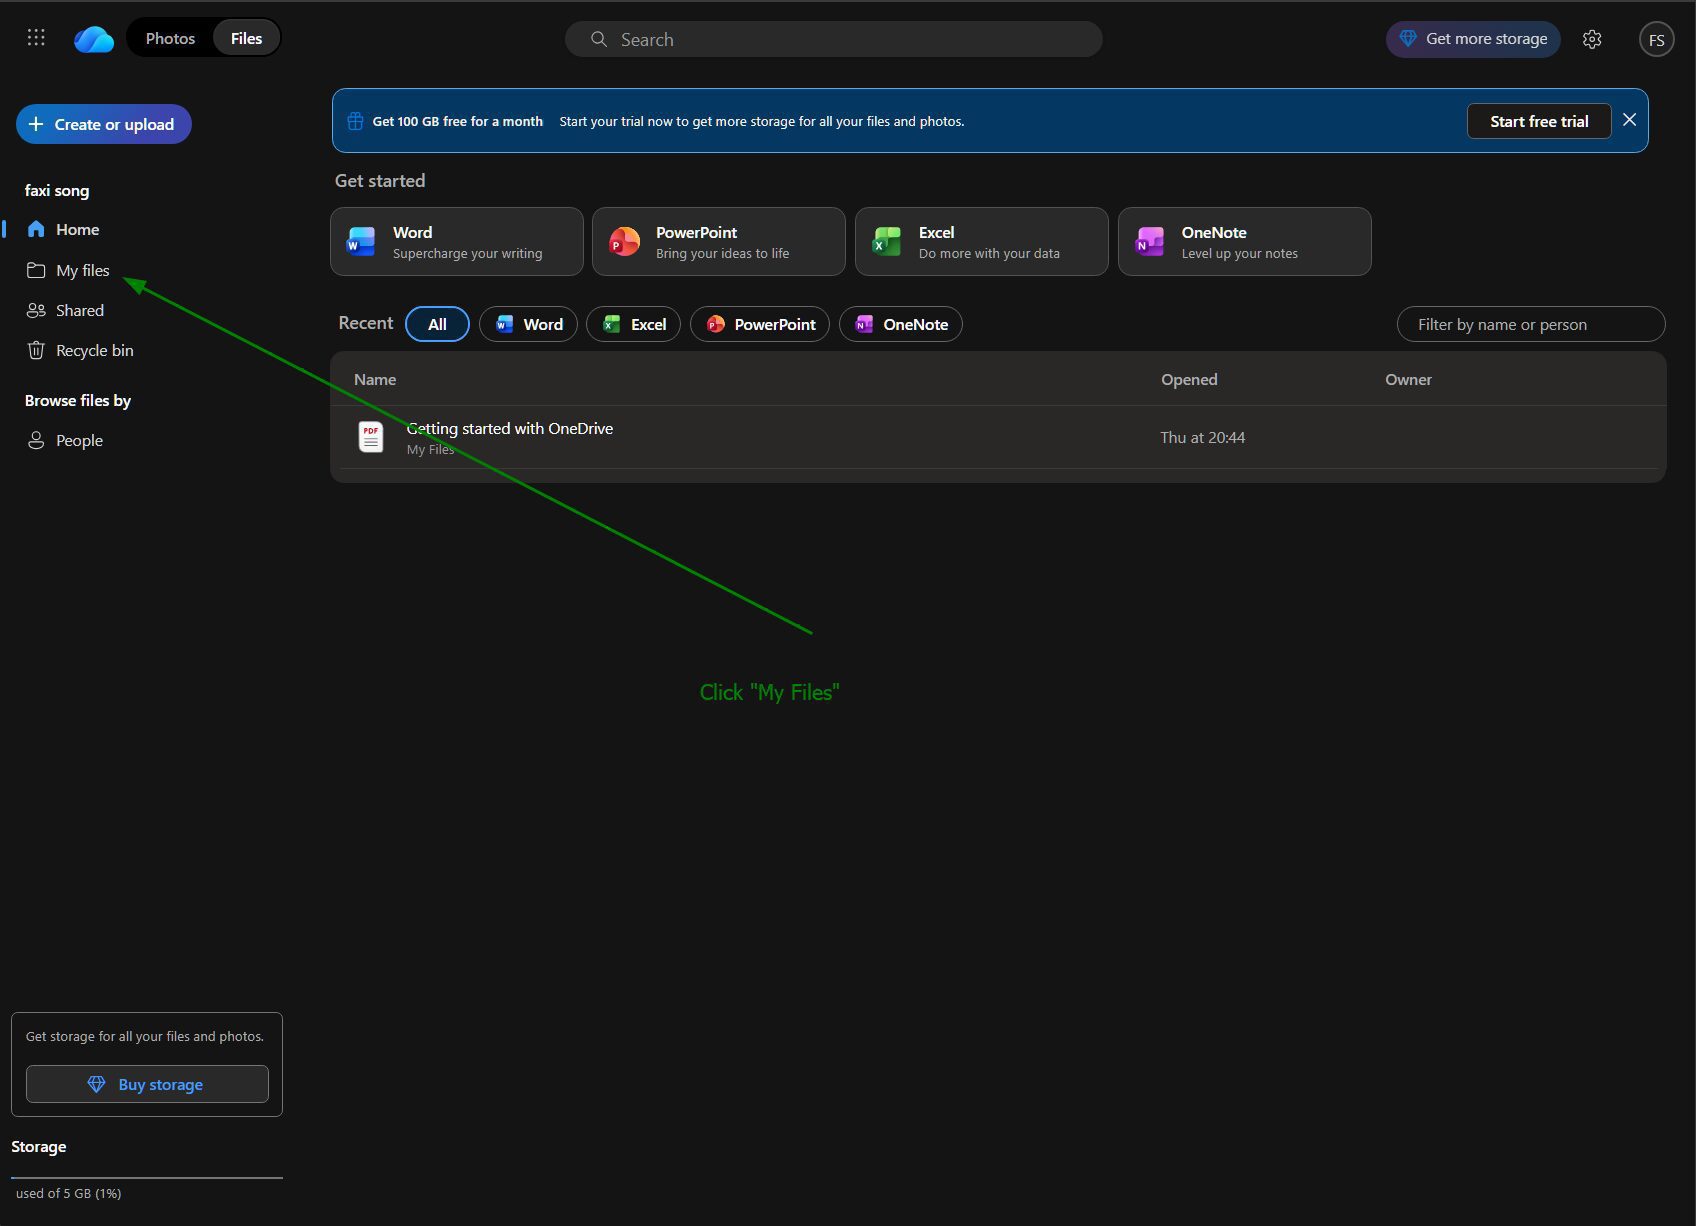The width and height of the screenshot is (1696, 1226).
Task: Click the storage usage bar
Action: click(147, 1178)
